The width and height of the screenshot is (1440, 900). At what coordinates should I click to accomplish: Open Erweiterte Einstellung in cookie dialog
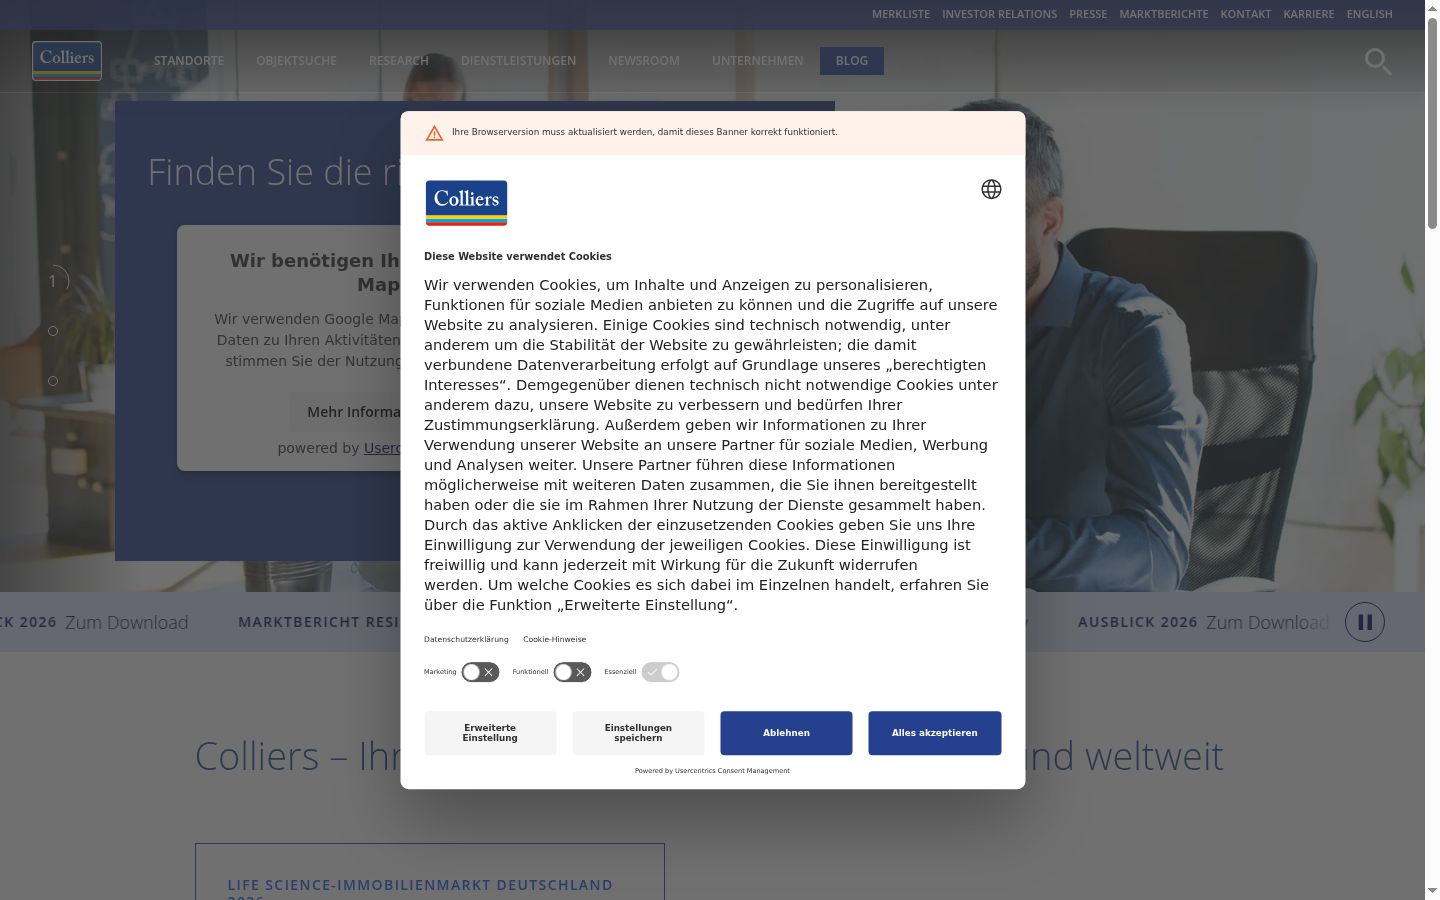coord(490,733)
